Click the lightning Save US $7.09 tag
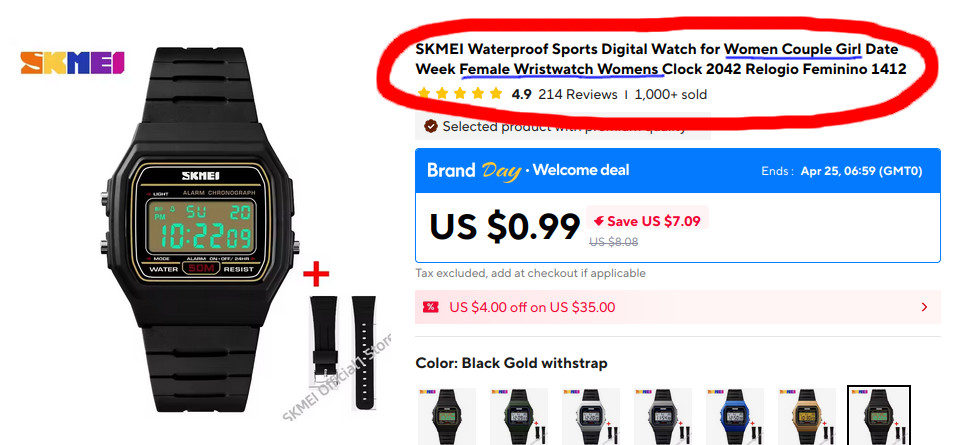960x445 pixels. point(647,221)
